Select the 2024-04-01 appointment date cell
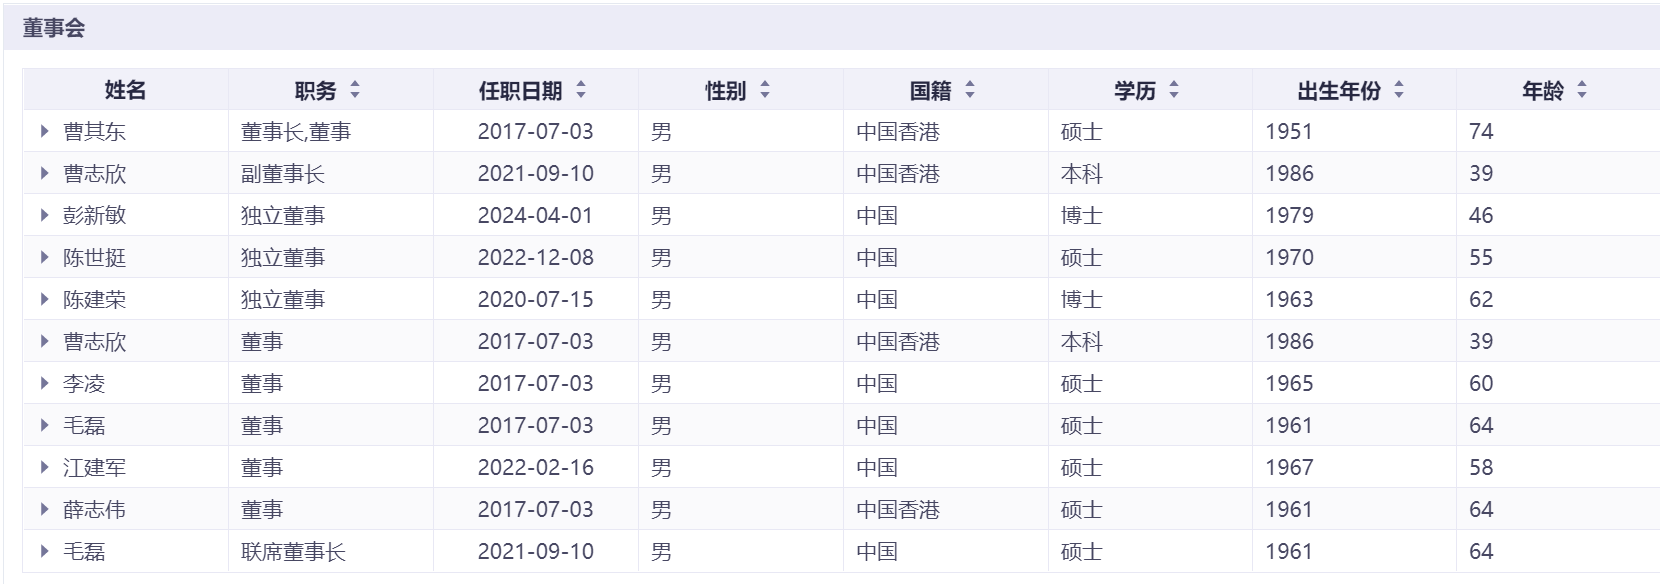1660x584 pixels. [535, 216]
